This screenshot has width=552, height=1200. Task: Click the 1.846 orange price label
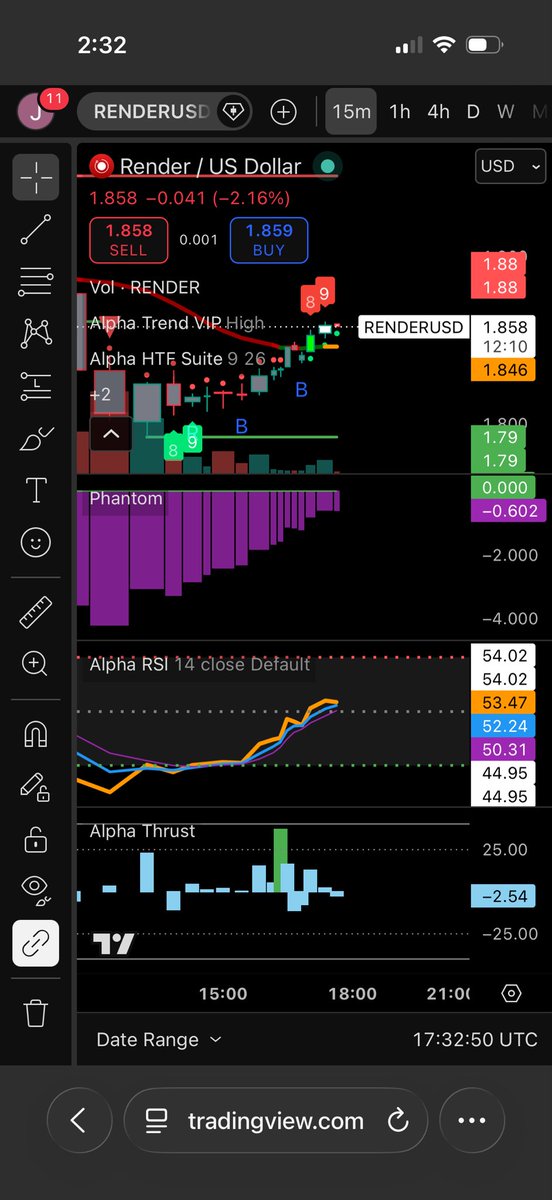[x=505, y=370]
